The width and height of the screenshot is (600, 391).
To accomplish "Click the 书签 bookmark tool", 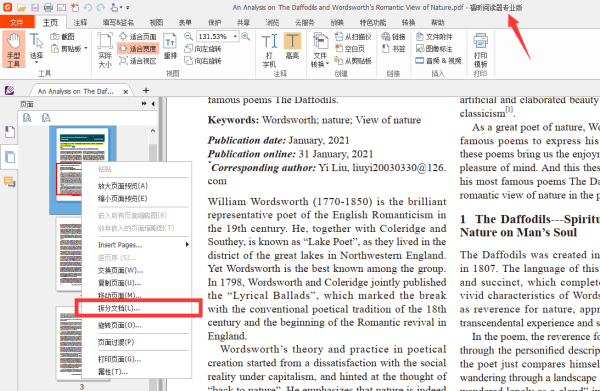I will pos(393,49).
